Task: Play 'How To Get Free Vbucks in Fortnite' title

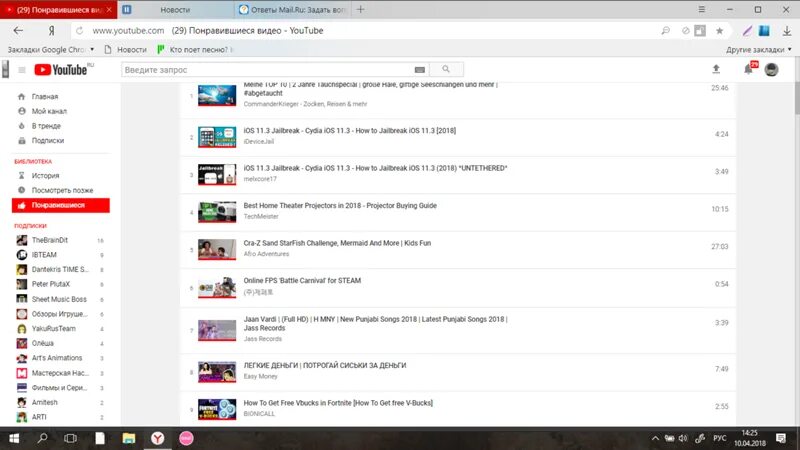Action: coord(338,403)
